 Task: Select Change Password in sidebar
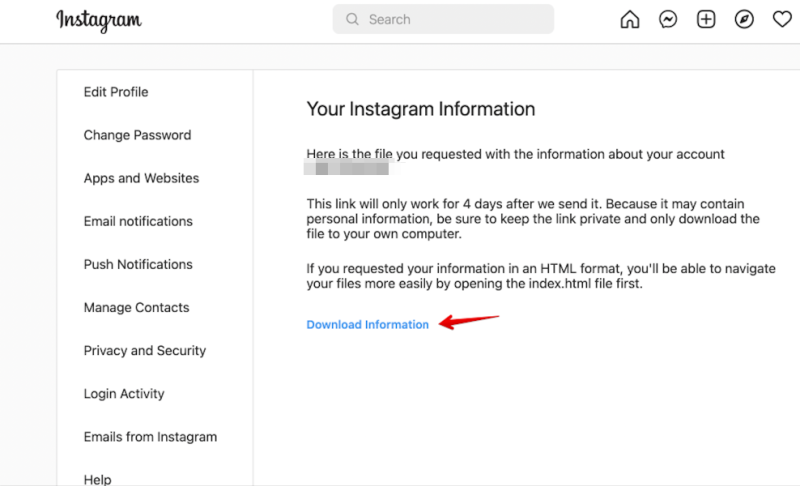(x=137, y=135)
